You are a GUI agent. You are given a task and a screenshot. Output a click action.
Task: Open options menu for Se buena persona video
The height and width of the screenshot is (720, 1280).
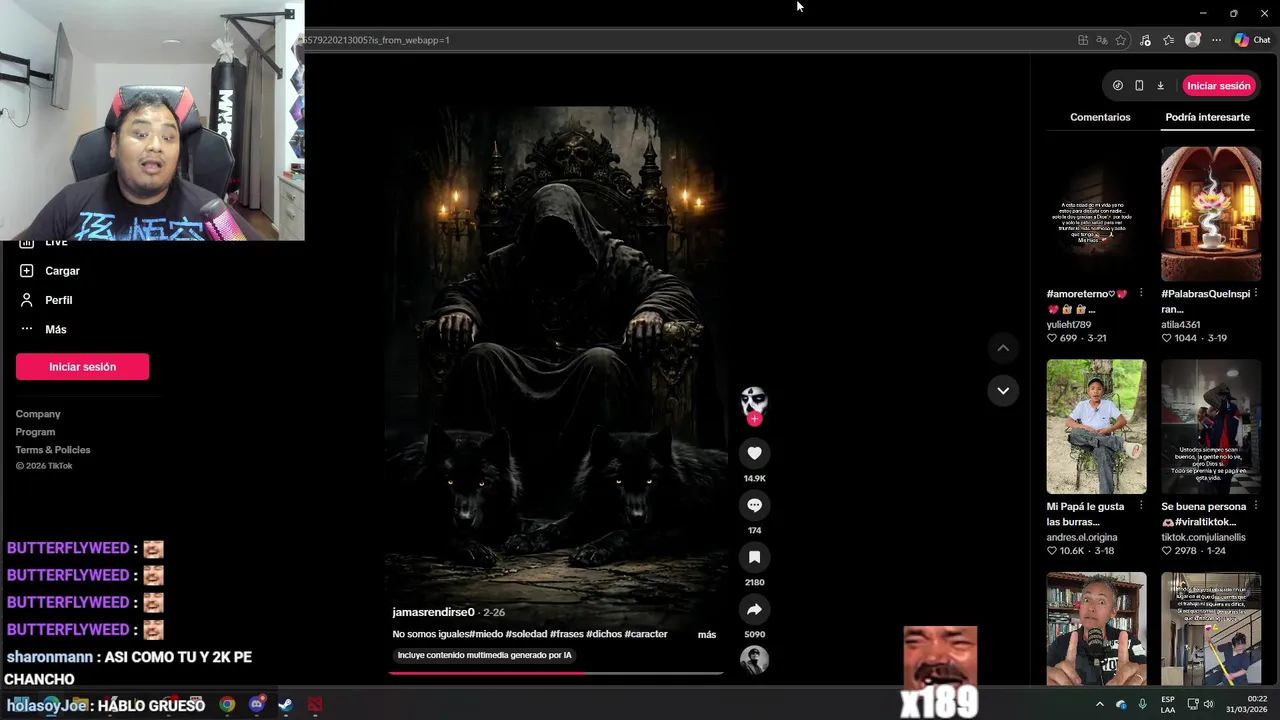(x=1256, y=507)
